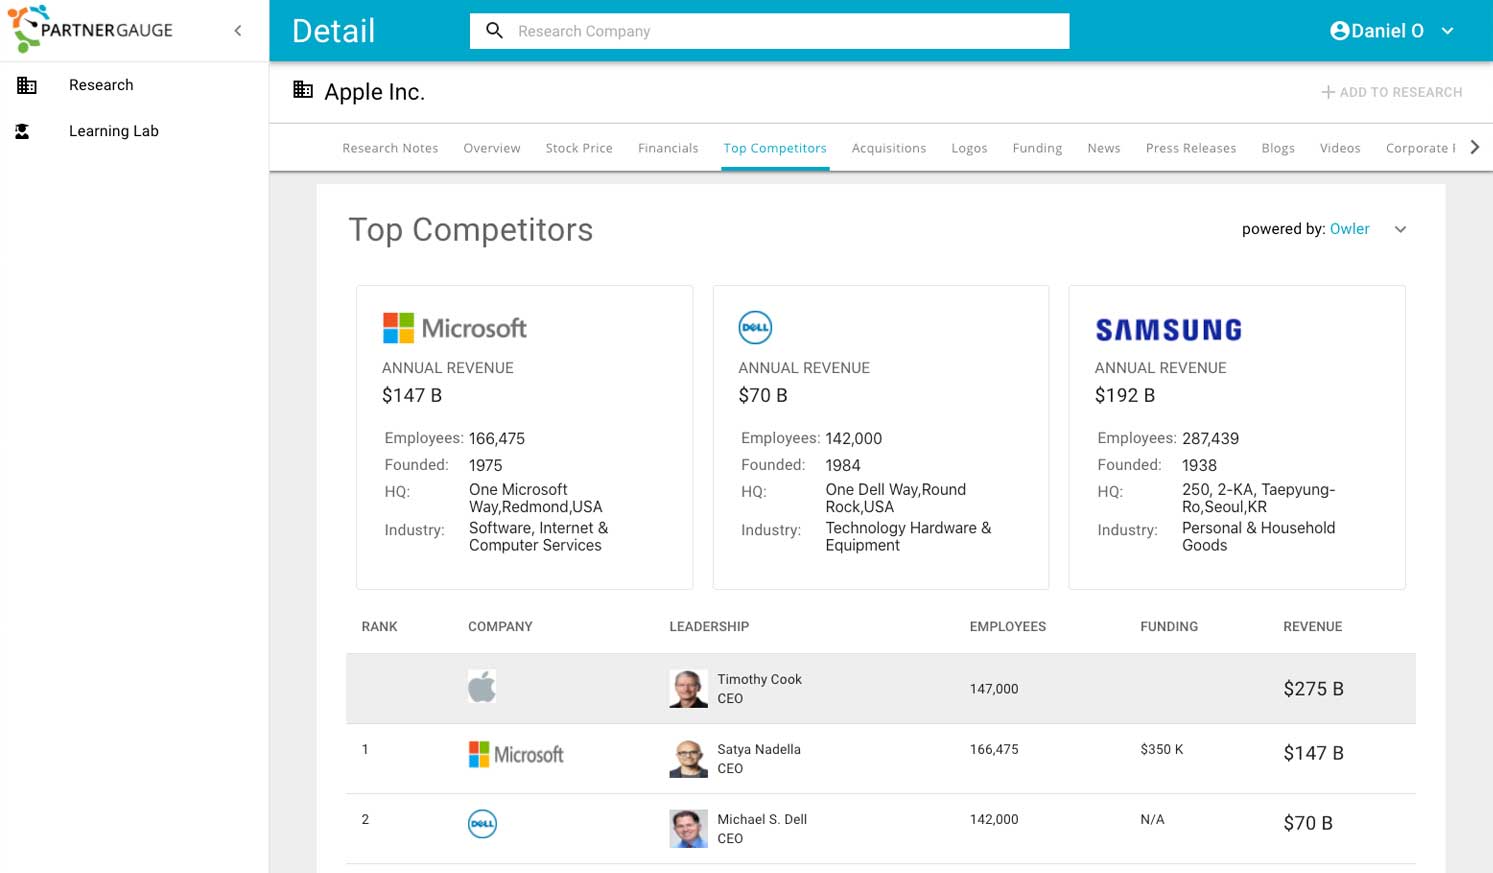This screenshot has height=873, width=1493.
Task: Click the Samsung logo on competitor card
Action: pyautogui.click(x=1168, y=329)
